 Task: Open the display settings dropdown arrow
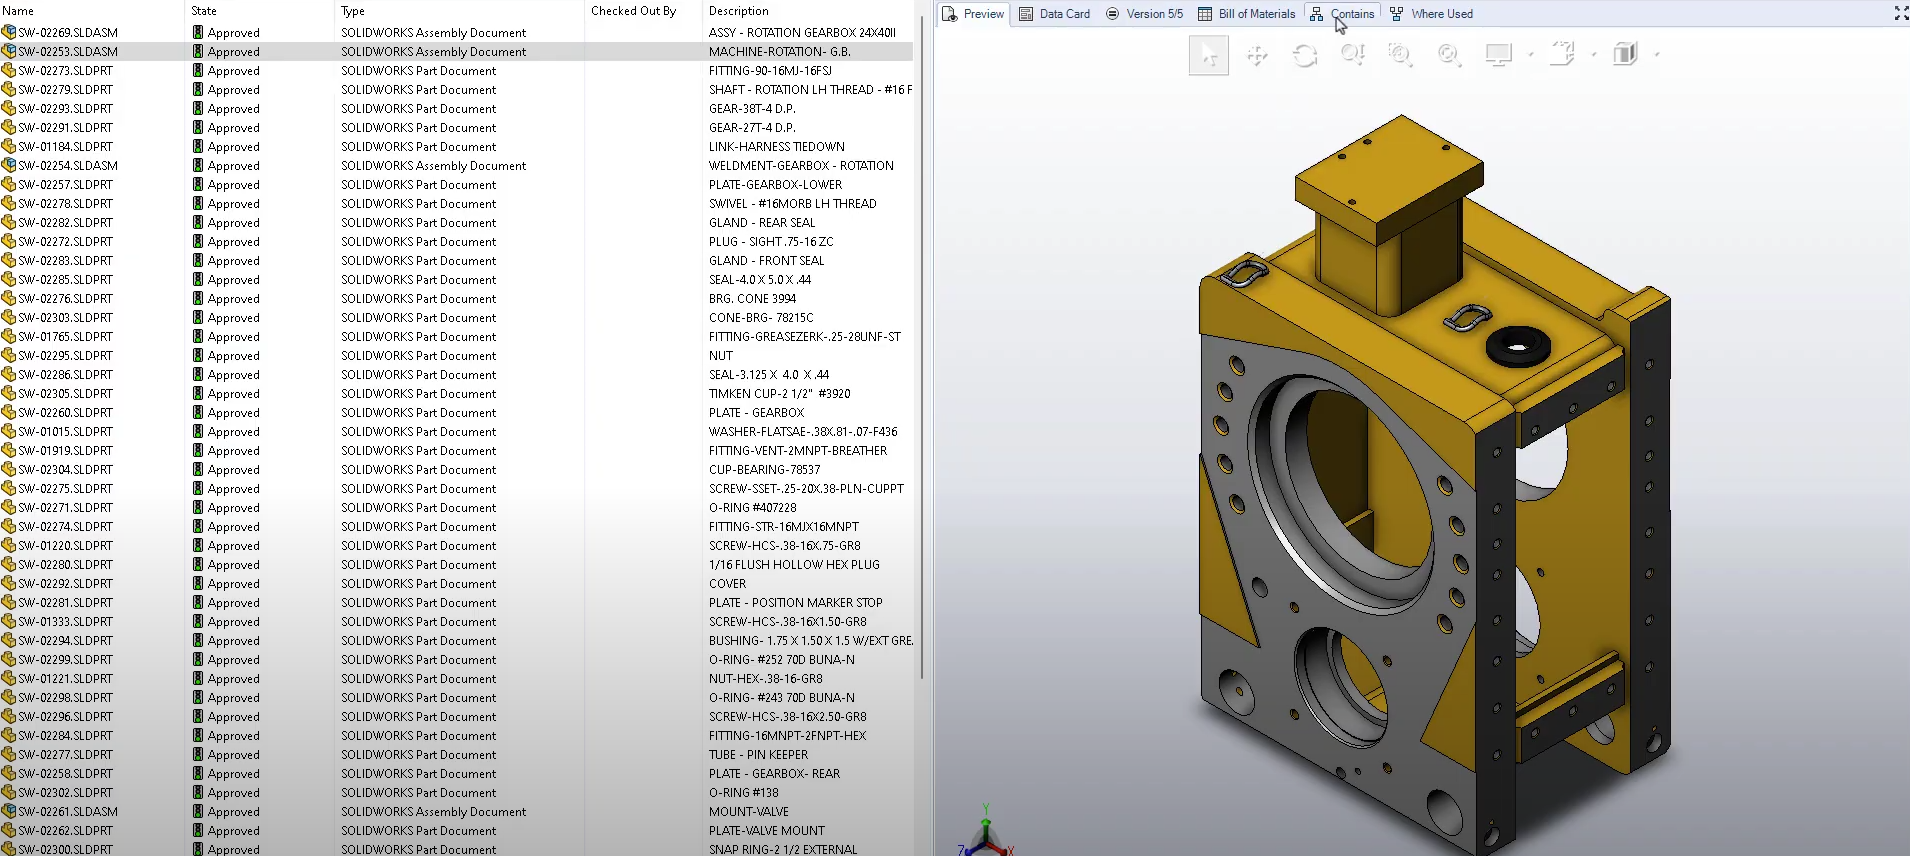click(1531, 55)
